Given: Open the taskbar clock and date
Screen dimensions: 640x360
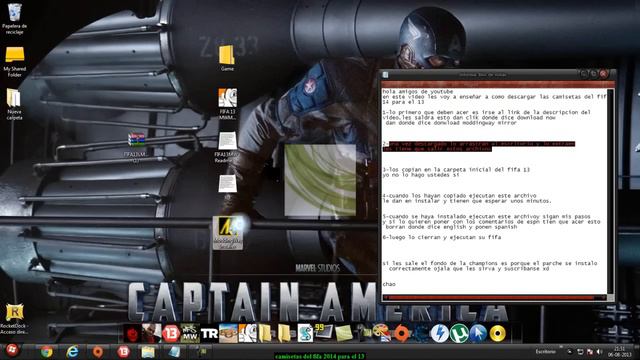Looking at the screenshot, I should pos(620,351).
